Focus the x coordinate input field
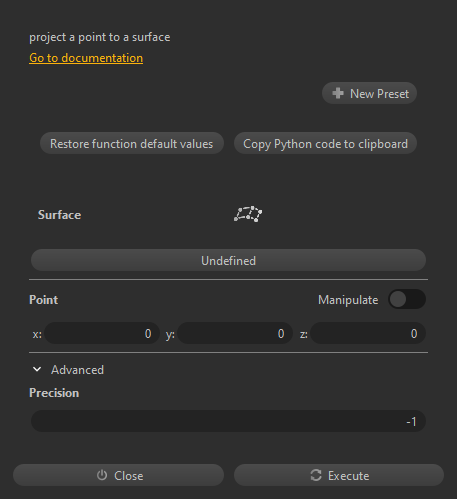457x499 pixels. 102,333
